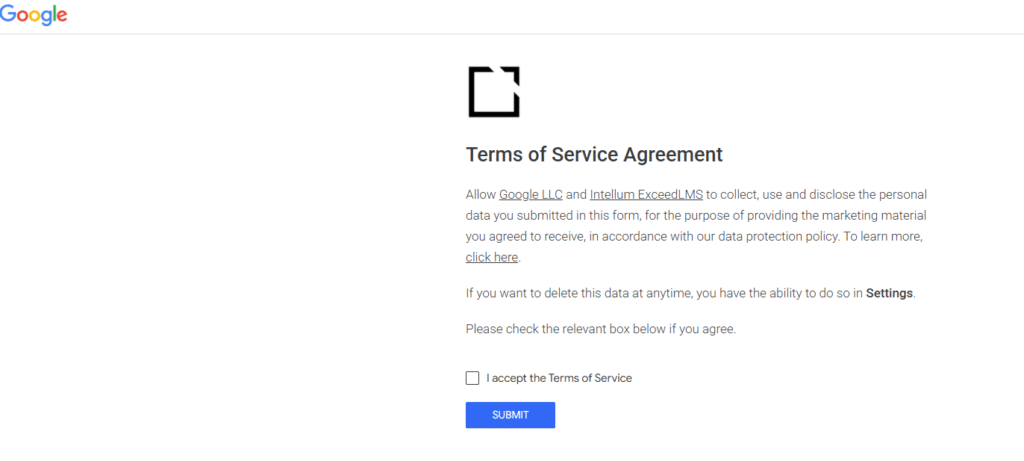Viewport: 1024px width, 461px height.
Task: Click the black square bracket logo
Action: pos(494,92)
